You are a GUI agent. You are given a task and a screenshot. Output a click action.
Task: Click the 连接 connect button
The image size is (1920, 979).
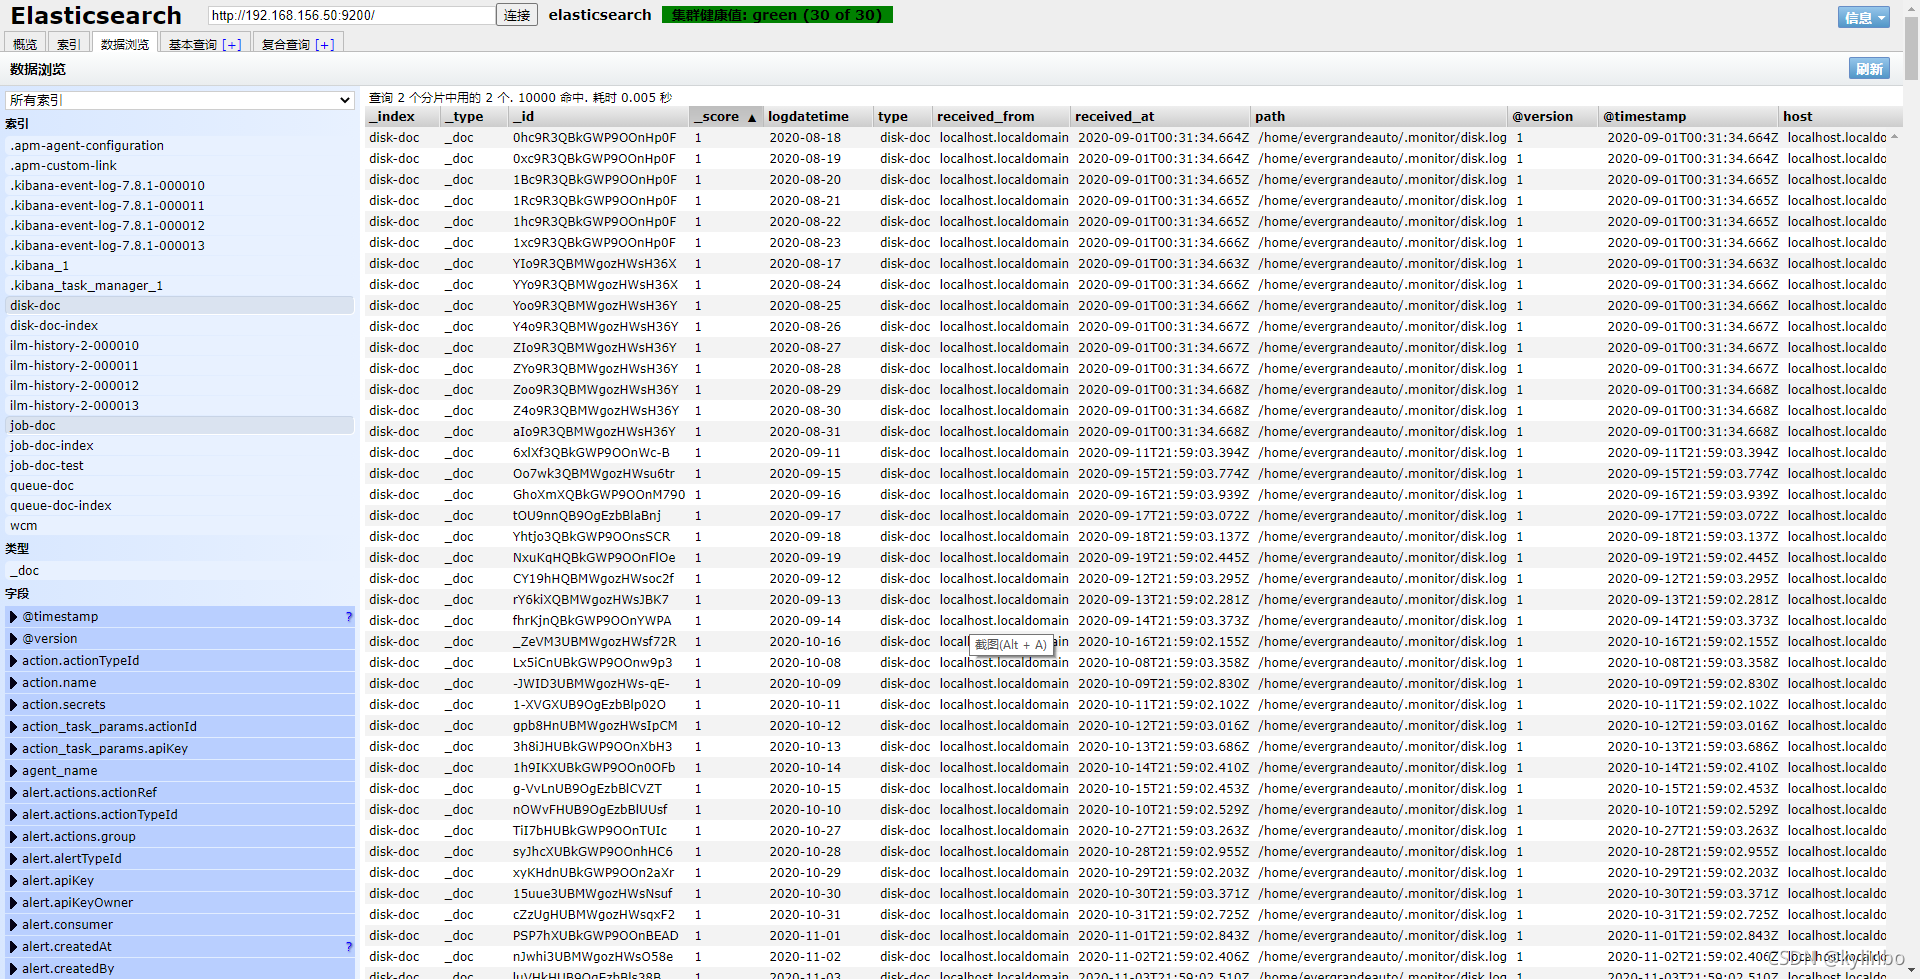tap(517, 15)
